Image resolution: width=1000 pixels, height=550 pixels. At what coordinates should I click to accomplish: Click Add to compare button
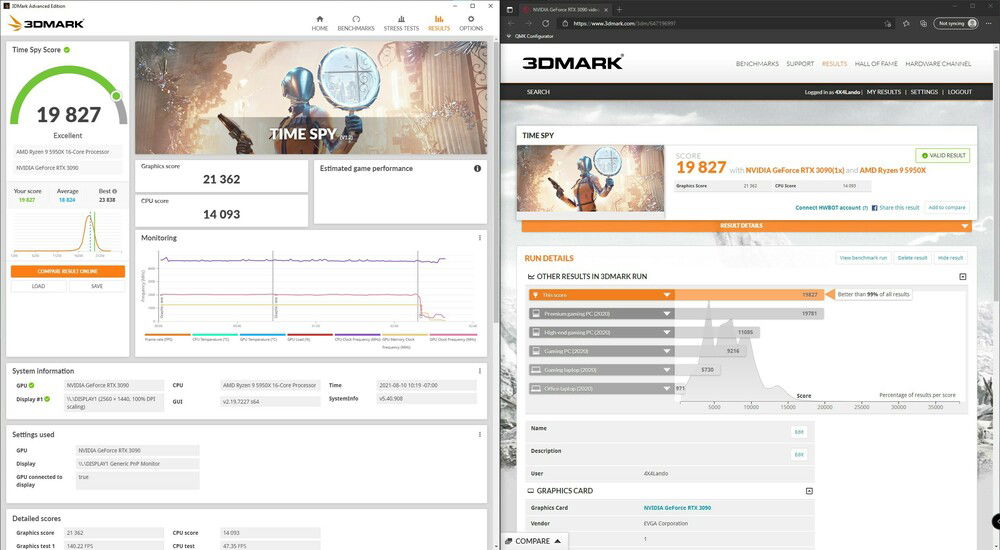(946, 207)
